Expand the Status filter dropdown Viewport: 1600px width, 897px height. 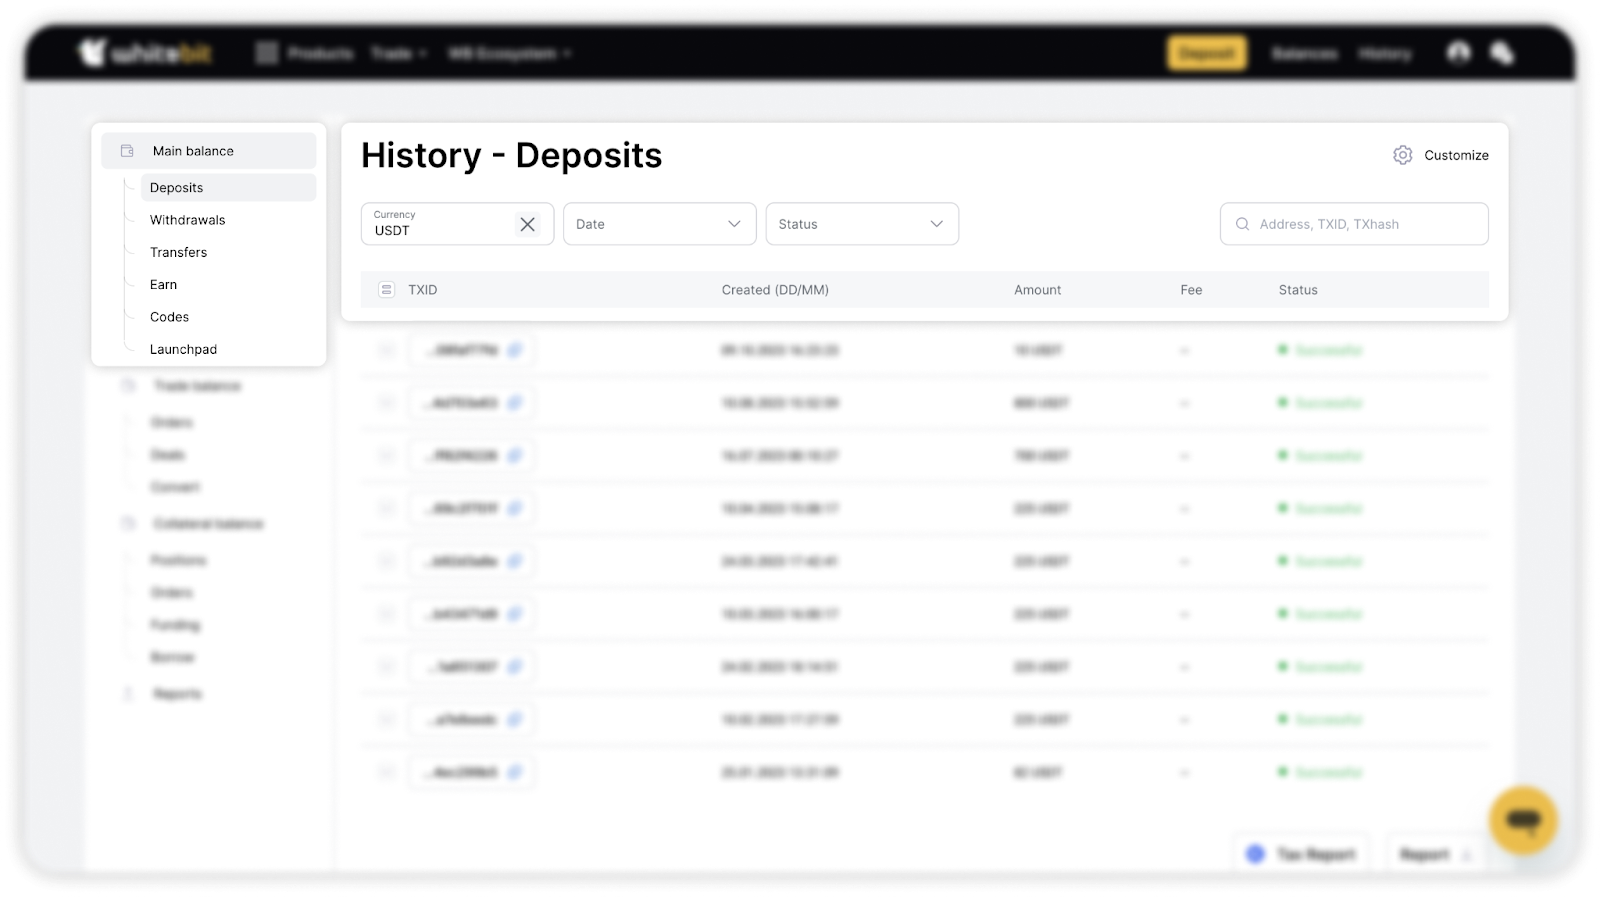pyautogui.click(x=861, y=224)
